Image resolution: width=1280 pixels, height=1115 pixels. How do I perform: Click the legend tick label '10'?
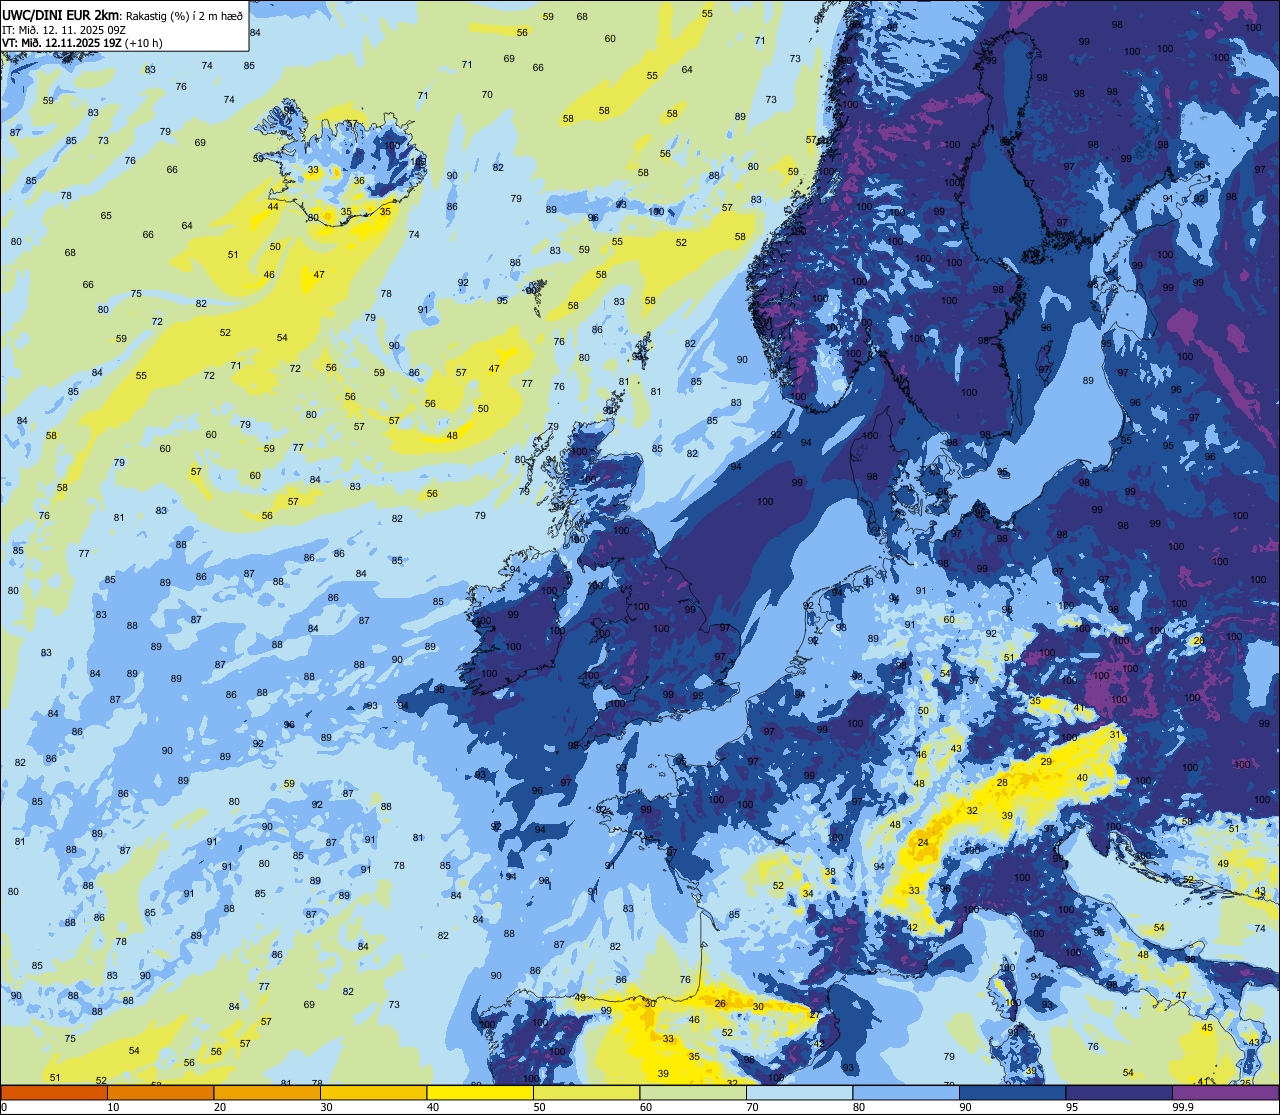tap(113, 1106)
